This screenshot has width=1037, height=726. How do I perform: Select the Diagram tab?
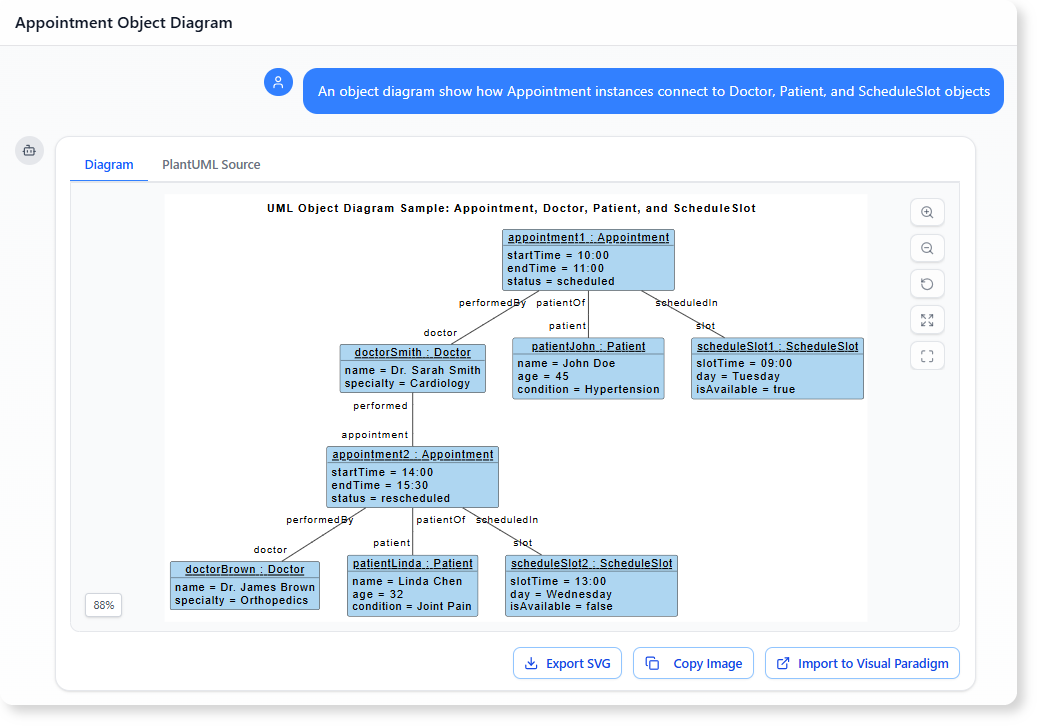[x=108, y=164]
